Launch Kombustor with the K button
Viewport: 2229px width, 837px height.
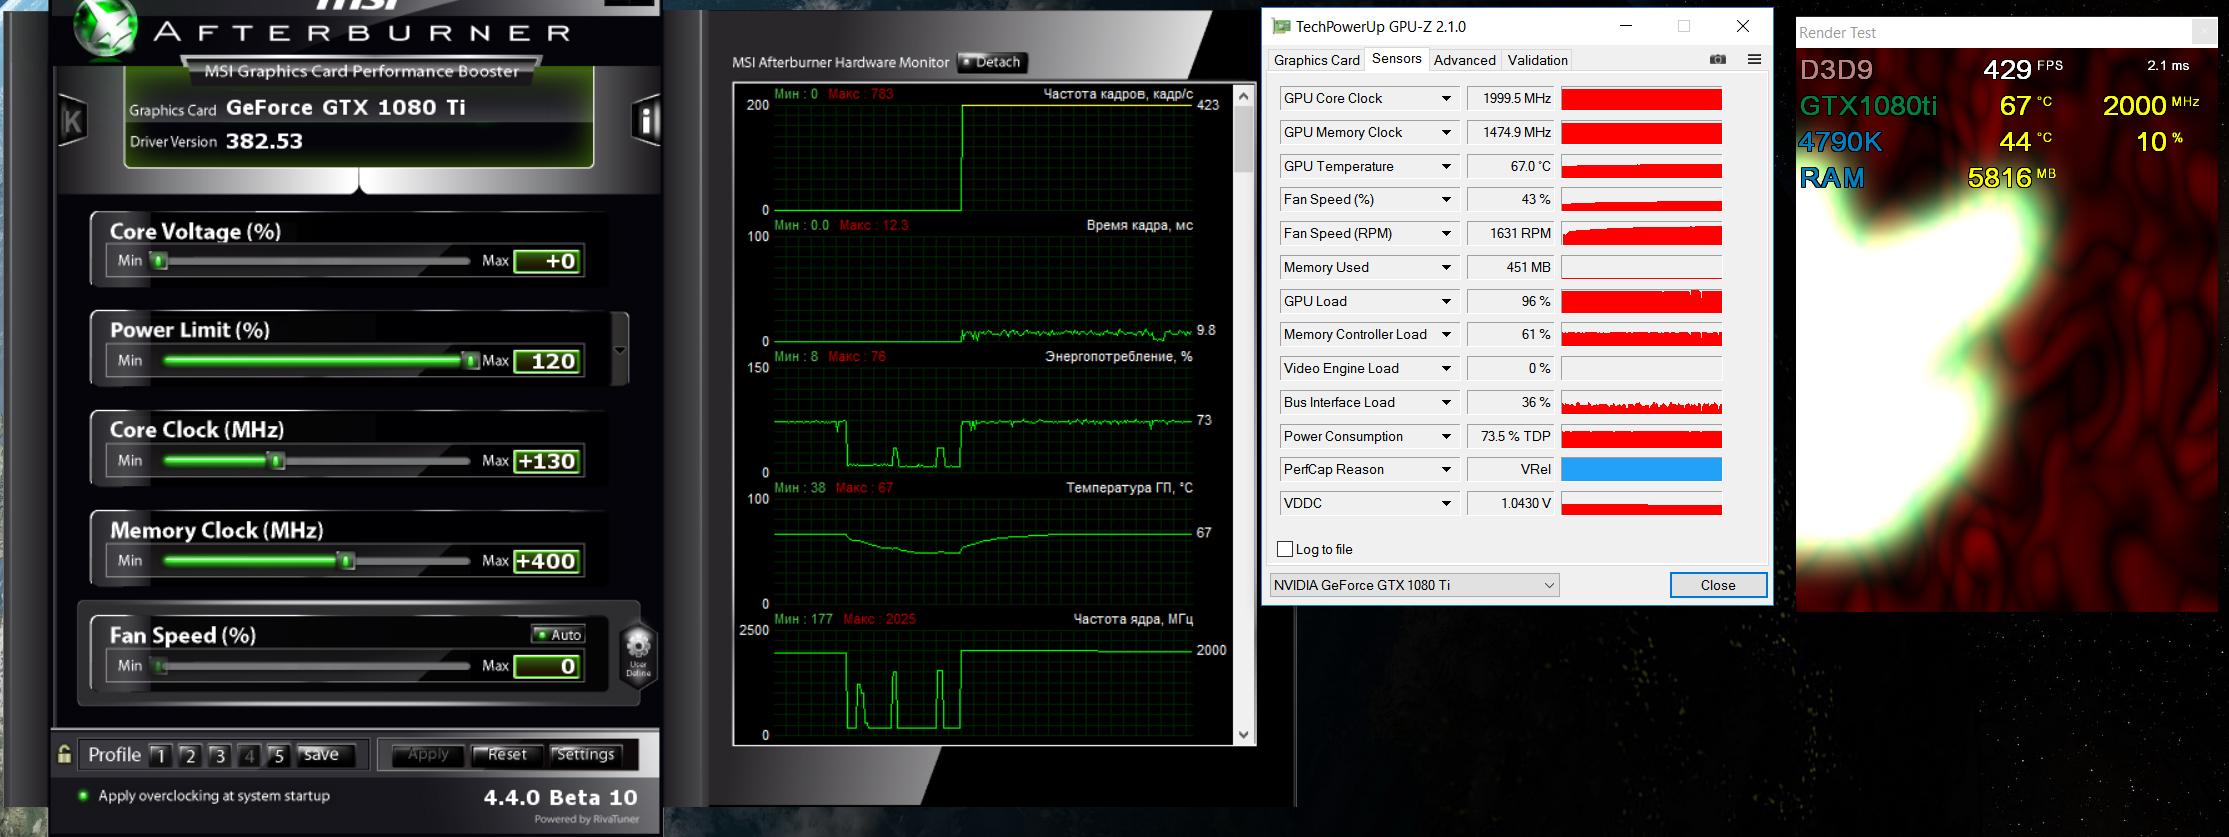click(72, 121)
